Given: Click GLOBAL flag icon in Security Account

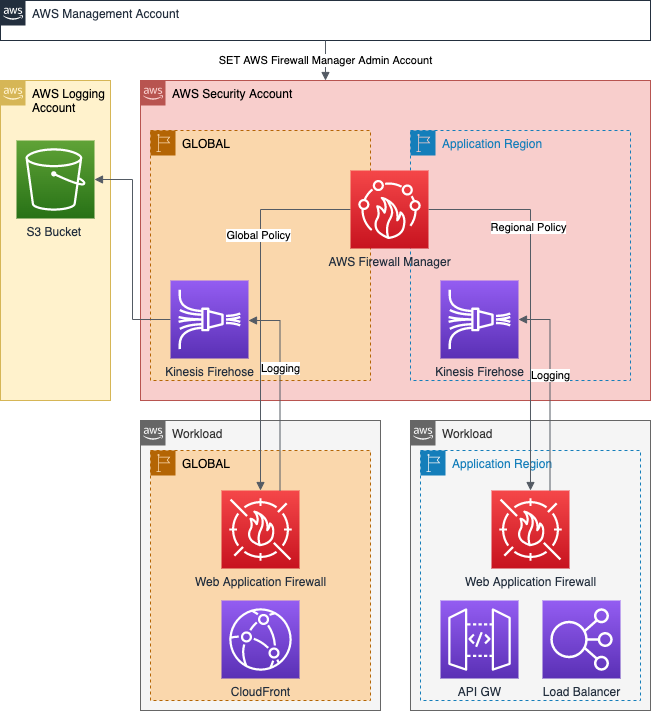Looking at the screenshot, I should (x=163, y=143).
